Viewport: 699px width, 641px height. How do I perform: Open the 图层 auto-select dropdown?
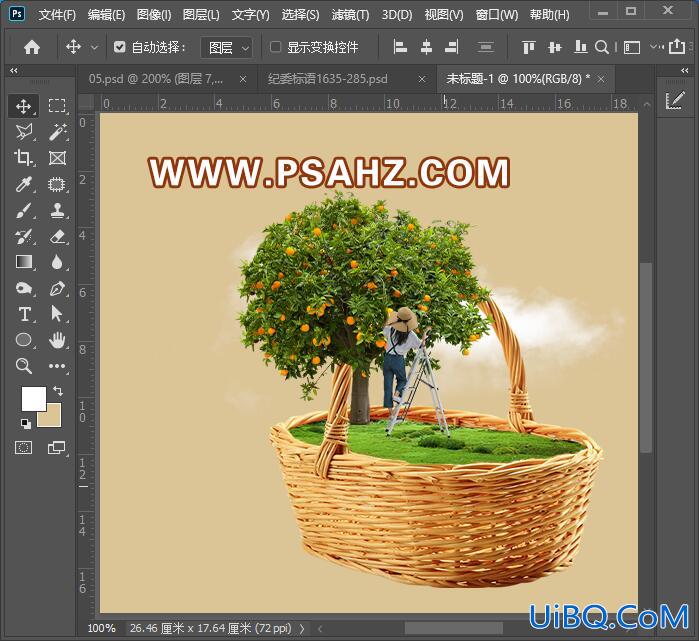(x=226, y=47)
